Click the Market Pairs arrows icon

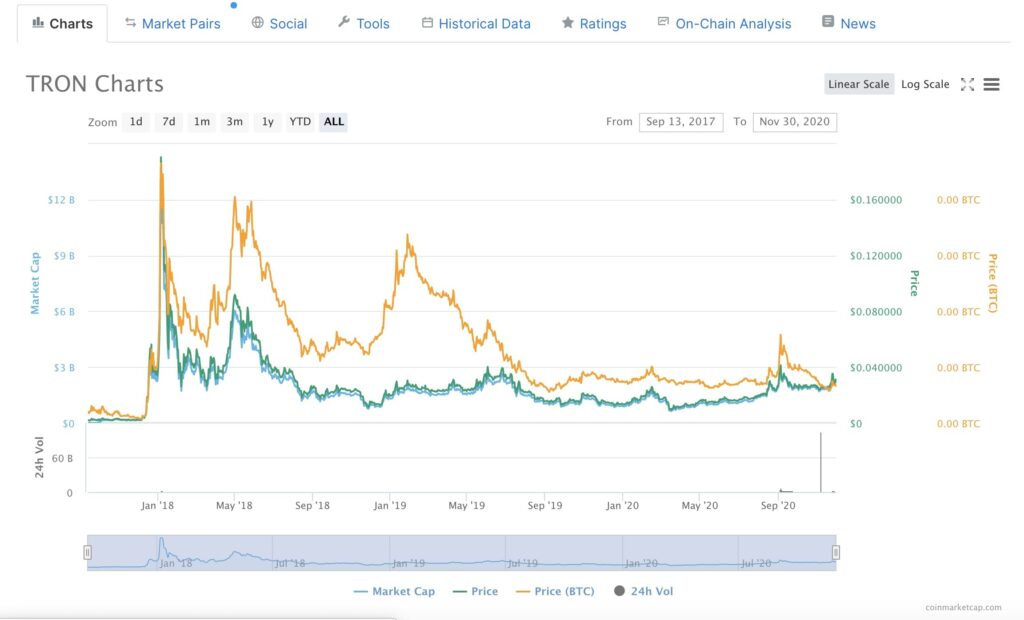(x=131, y=23)
